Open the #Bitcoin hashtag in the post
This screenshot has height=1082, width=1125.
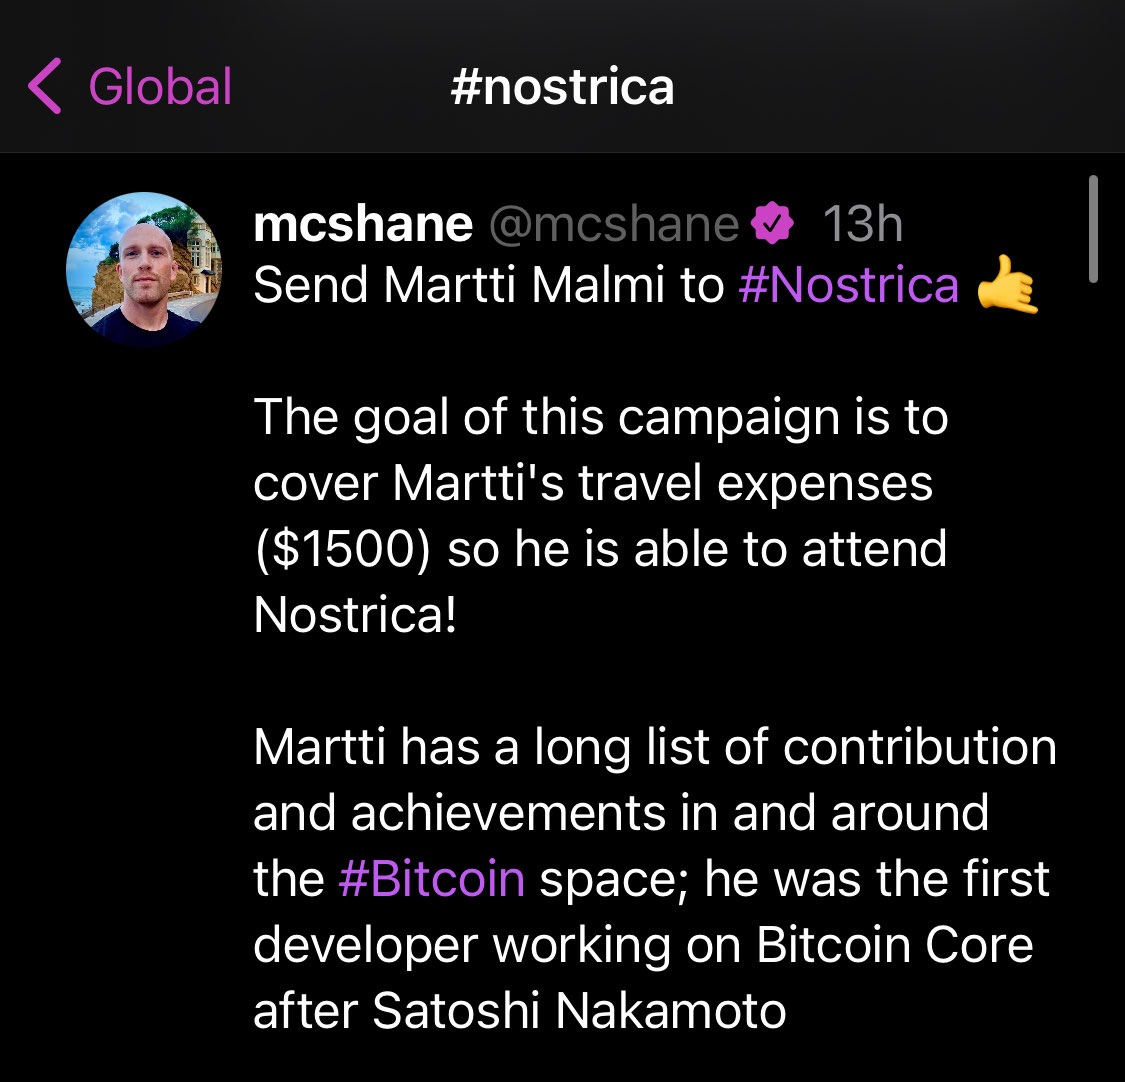432,877
